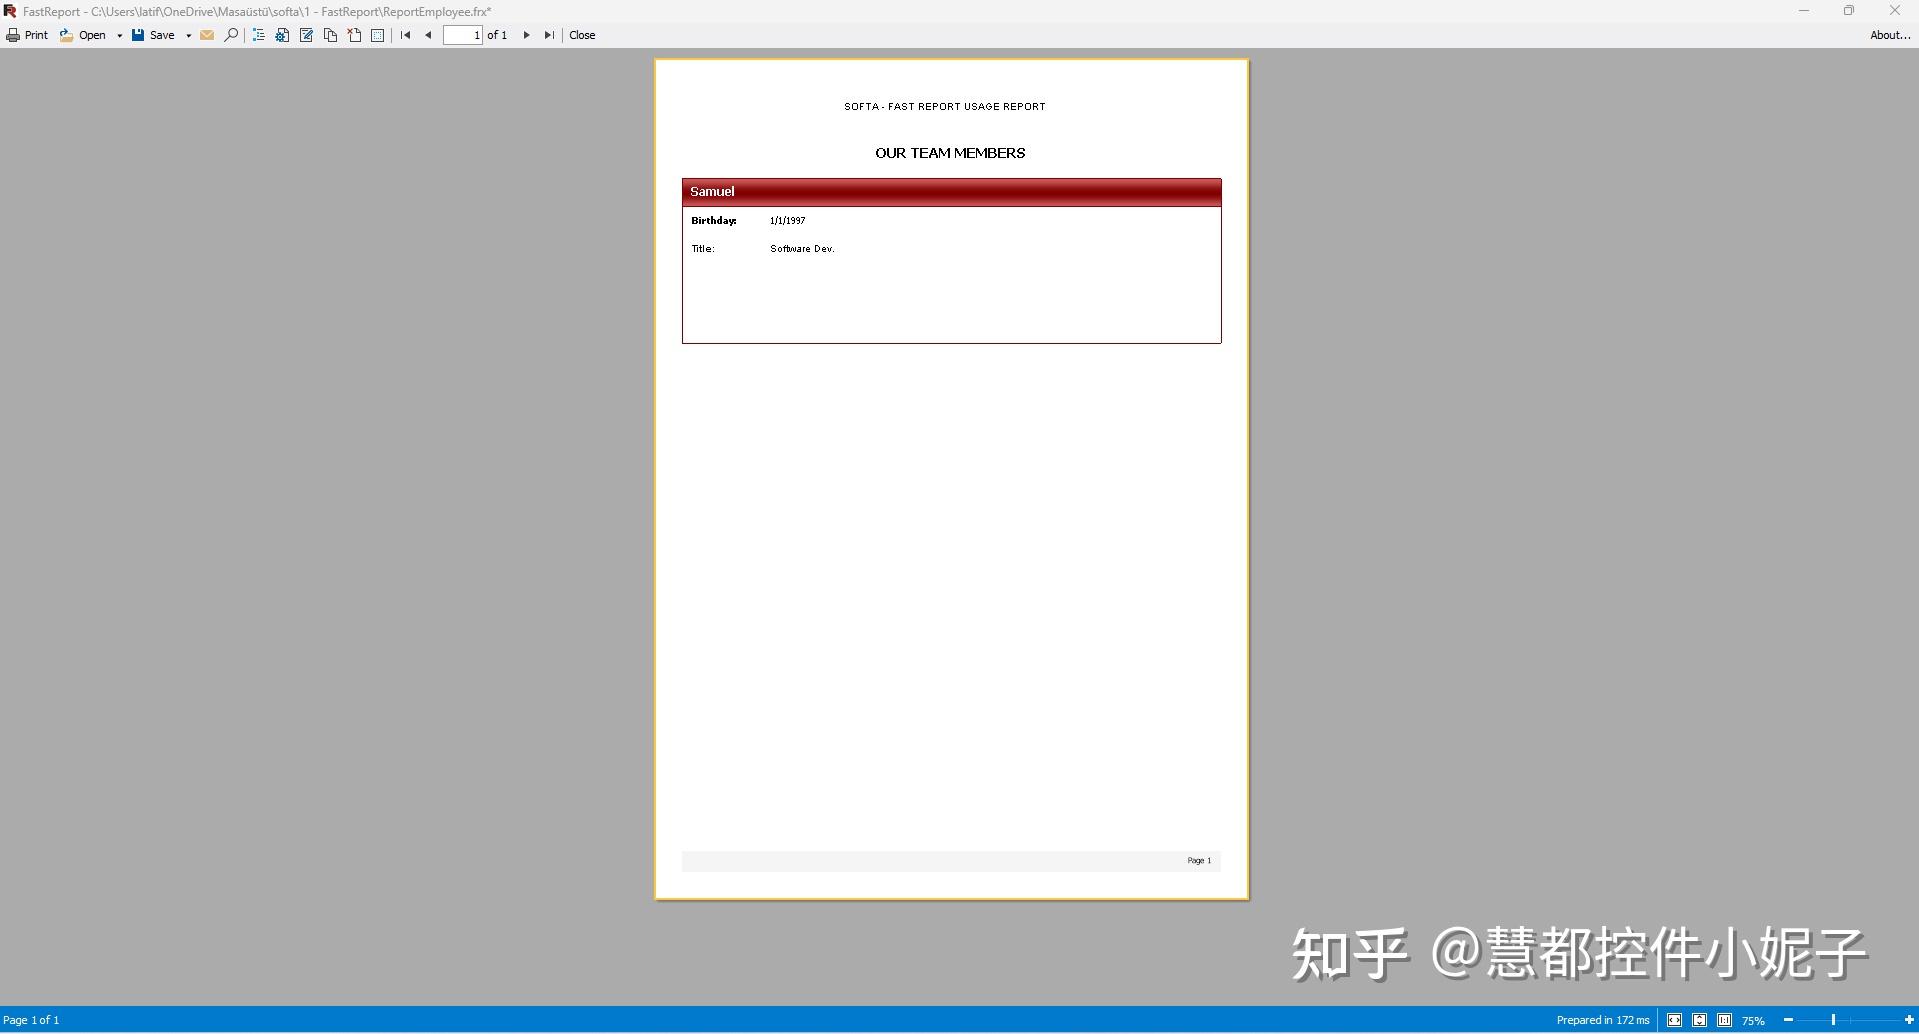The image size is (1919, 1034).
Task: Click 'SOFTA - FAST REPORT USAGE REPORT' title
Action: coord(945,106)
